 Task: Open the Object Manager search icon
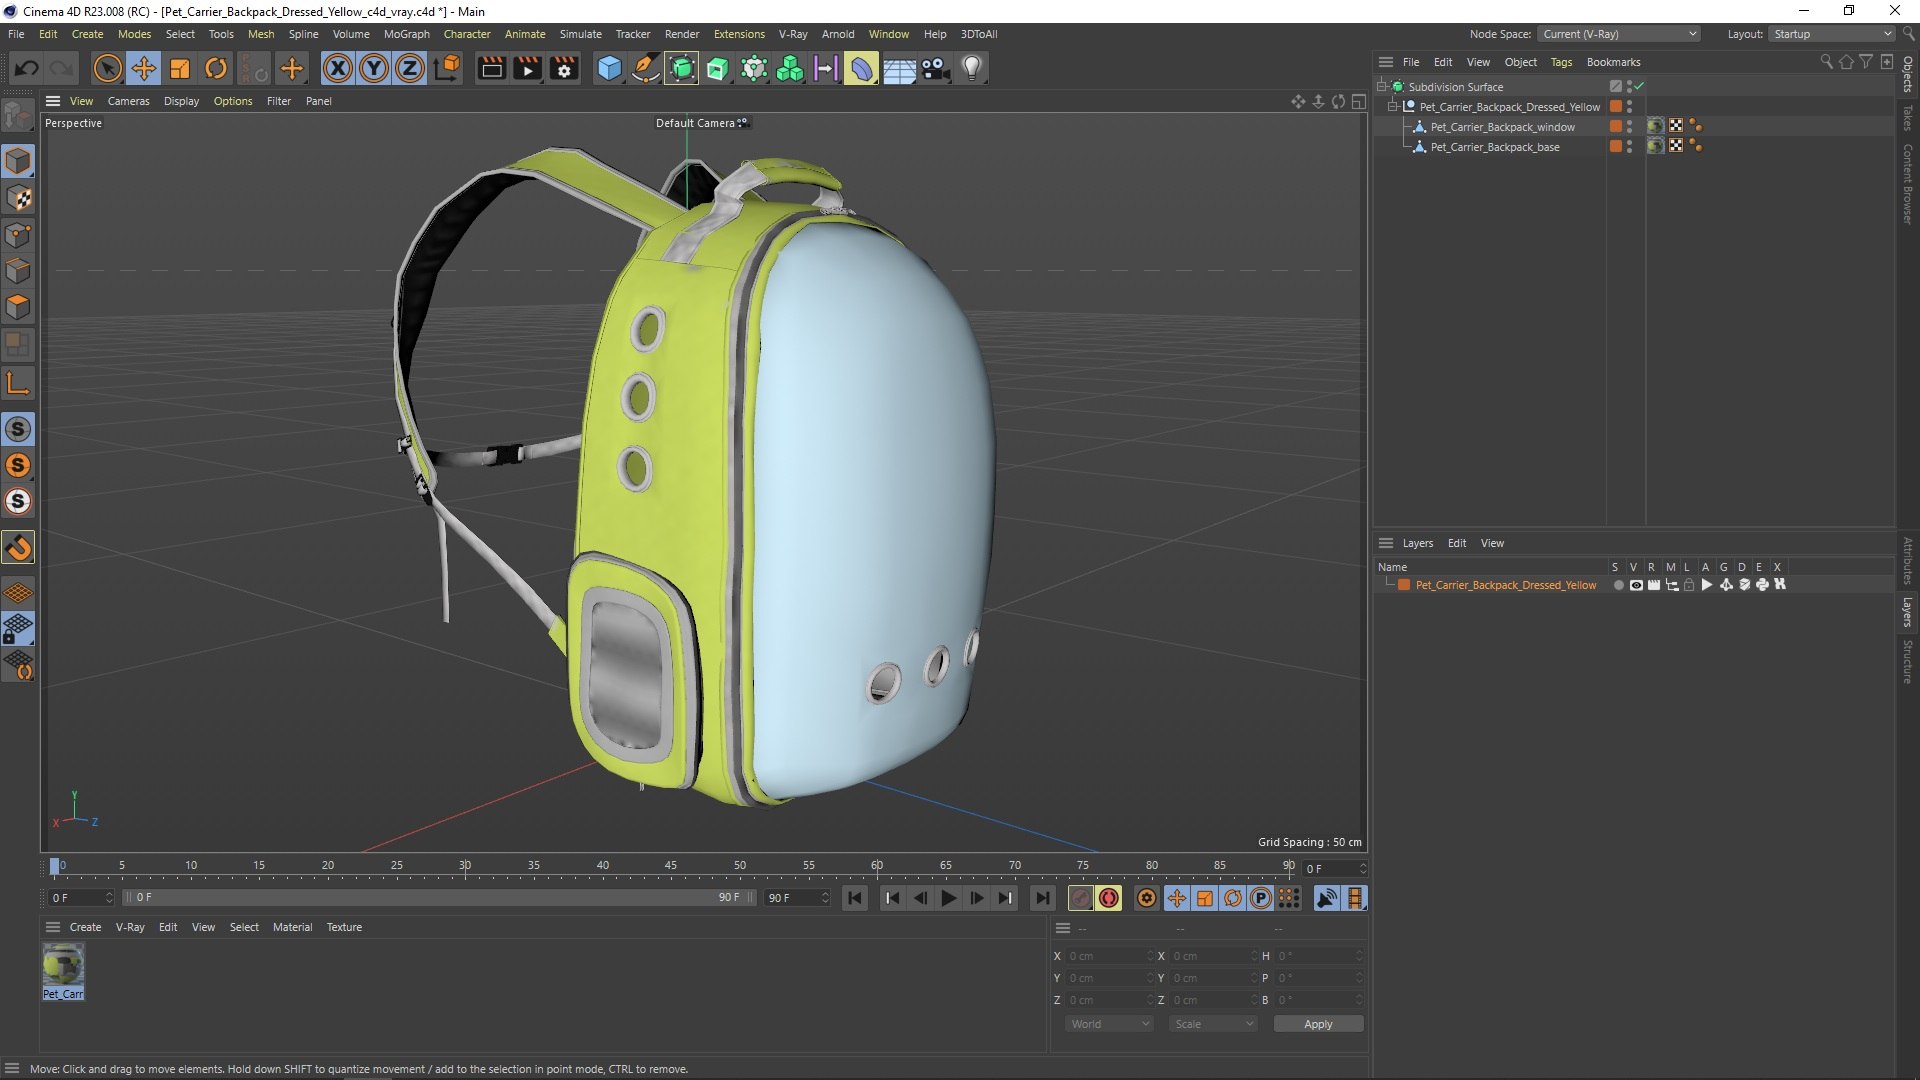1826,62
